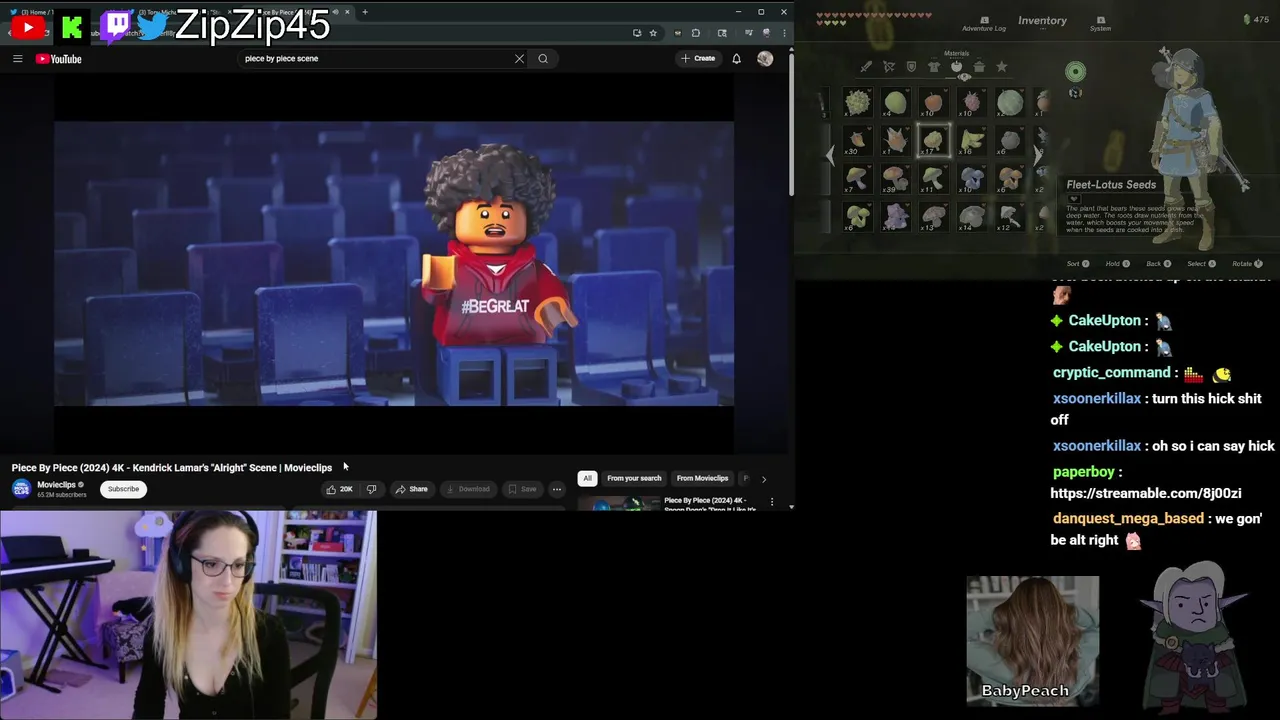Select the Materials apple category icon
This screenshot has height=720, width=1280.
(x=957, y=67)
